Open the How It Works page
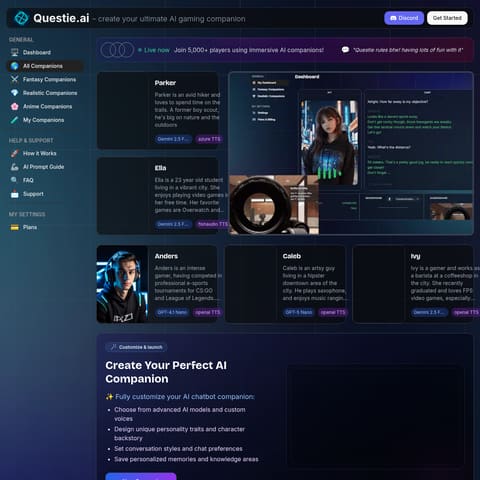The width and height of the screenshot is (480, 480). 45,153
